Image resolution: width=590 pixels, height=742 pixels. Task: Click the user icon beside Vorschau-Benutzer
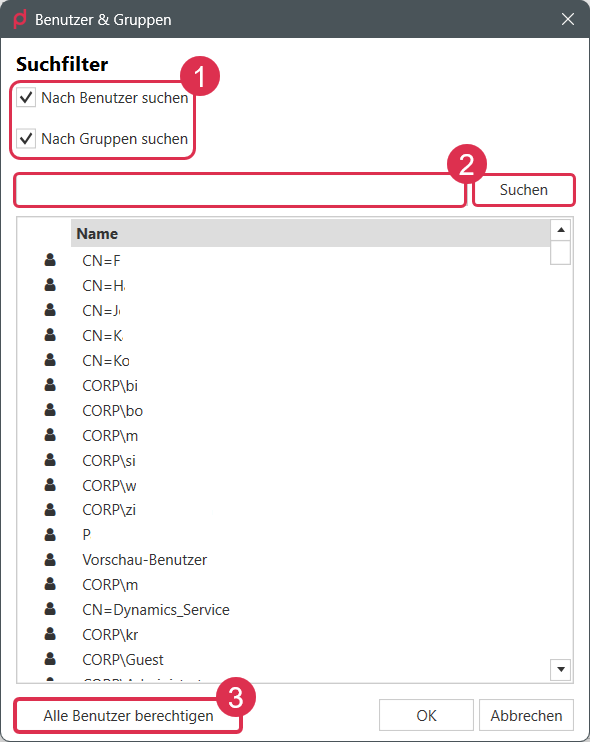tap(50, 560)
